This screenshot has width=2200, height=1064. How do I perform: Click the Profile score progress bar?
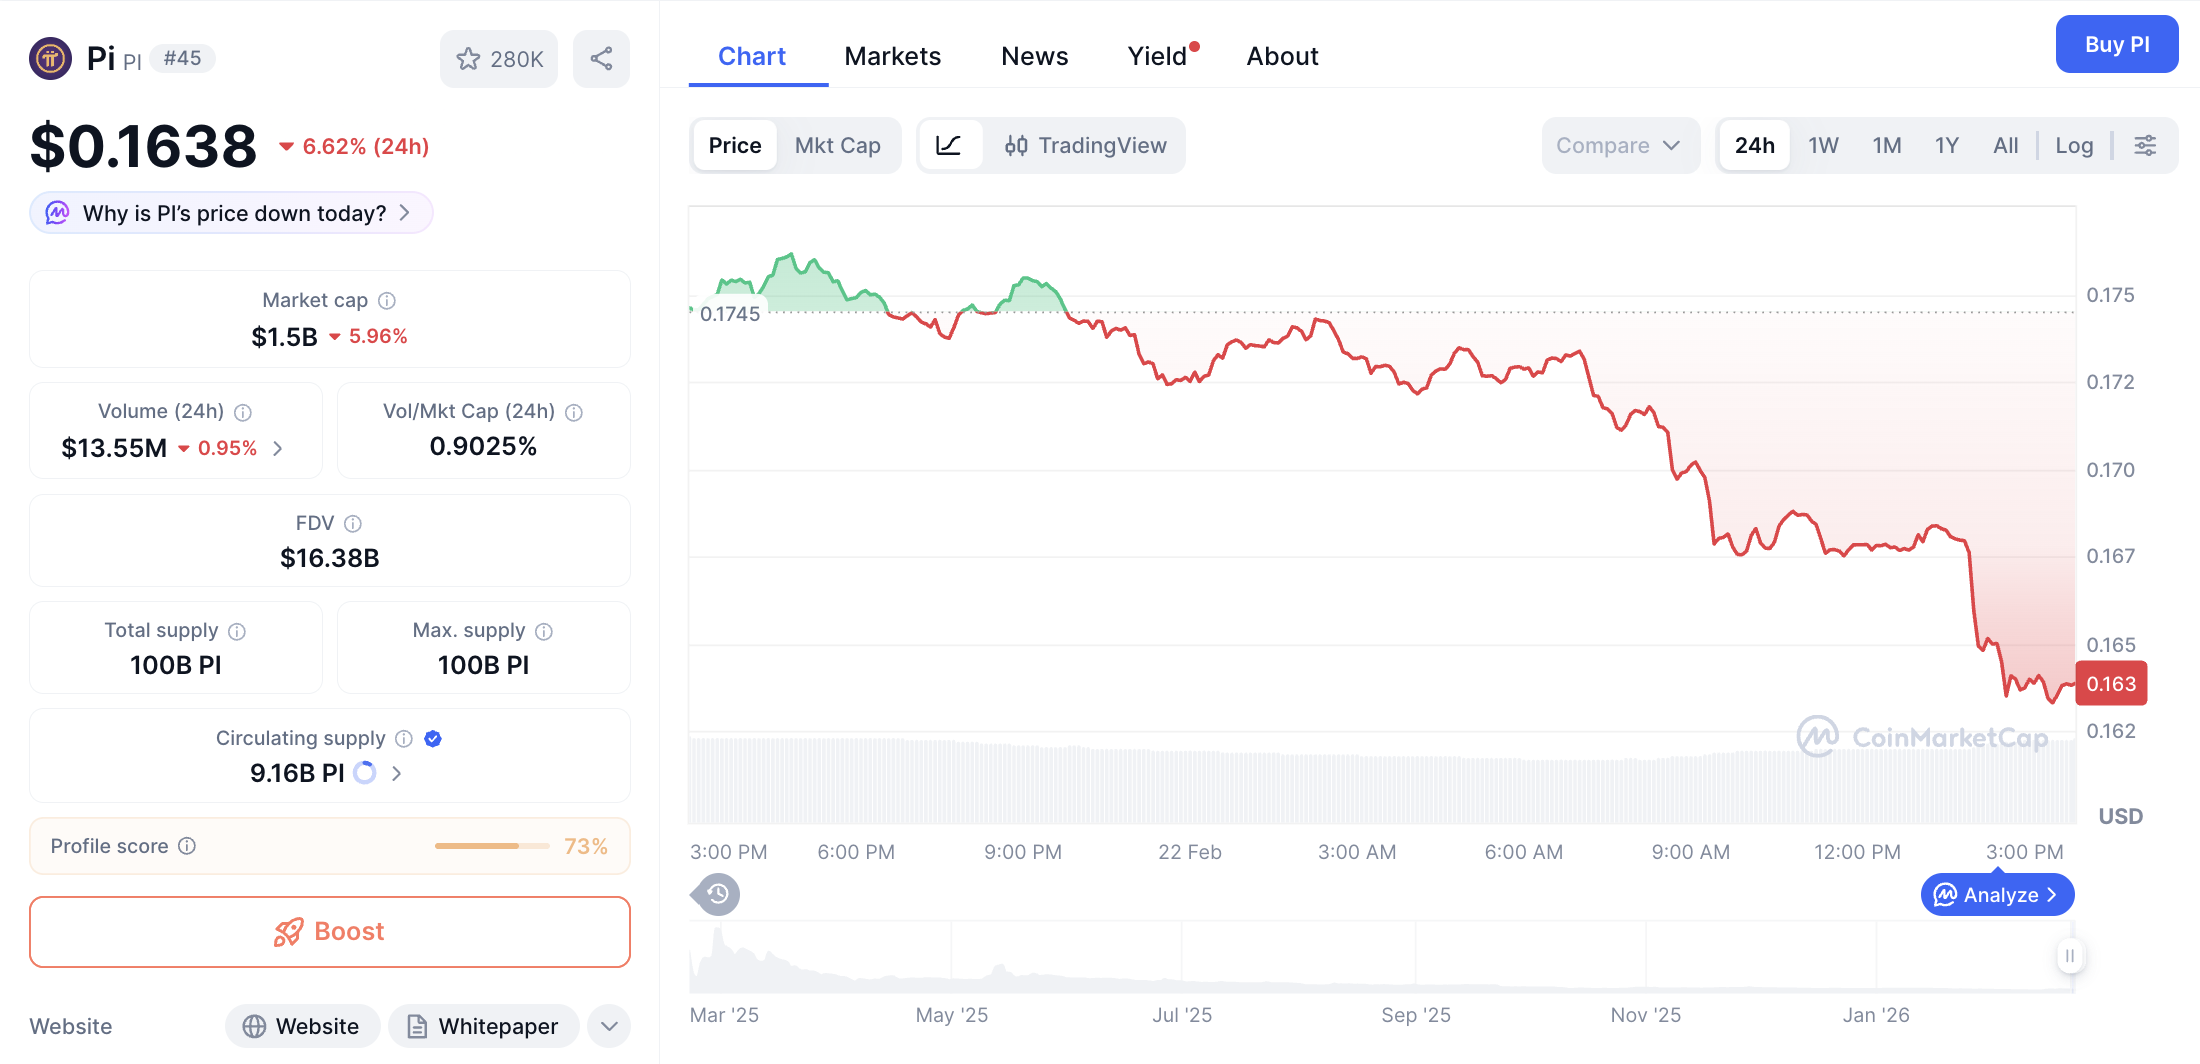click(x=491, y=846)
